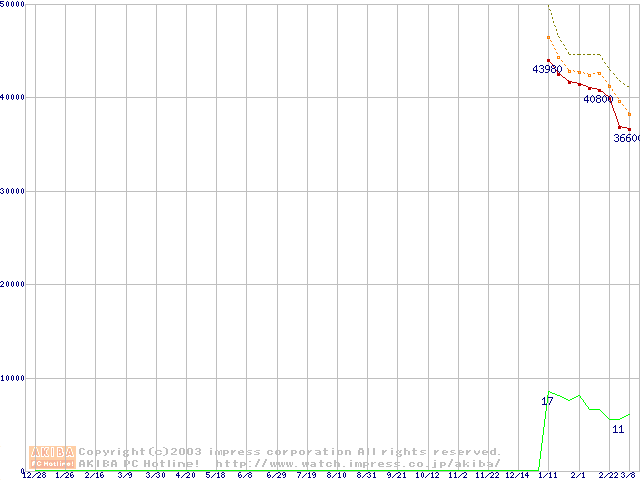Click the 30000 y-axis label
Screen dimensions: 640x480
(14, 191)
